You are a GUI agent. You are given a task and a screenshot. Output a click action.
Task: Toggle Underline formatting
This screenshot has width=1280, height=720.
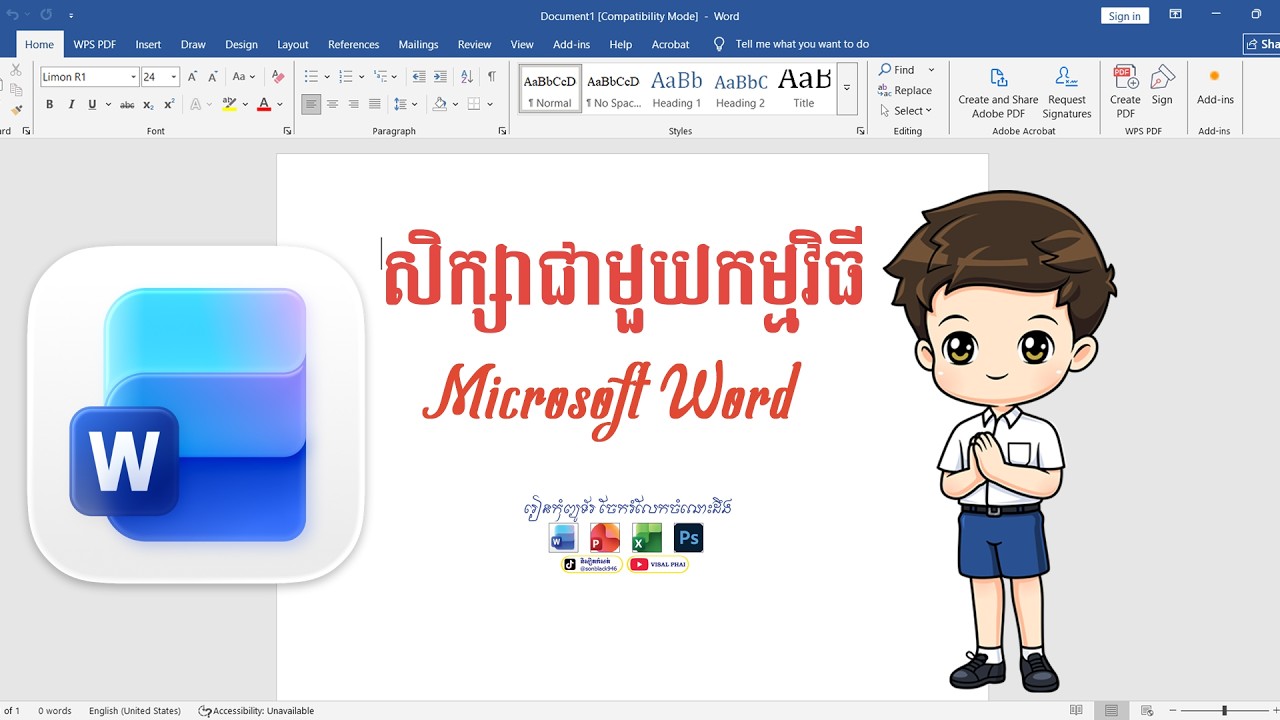point(92,104)
